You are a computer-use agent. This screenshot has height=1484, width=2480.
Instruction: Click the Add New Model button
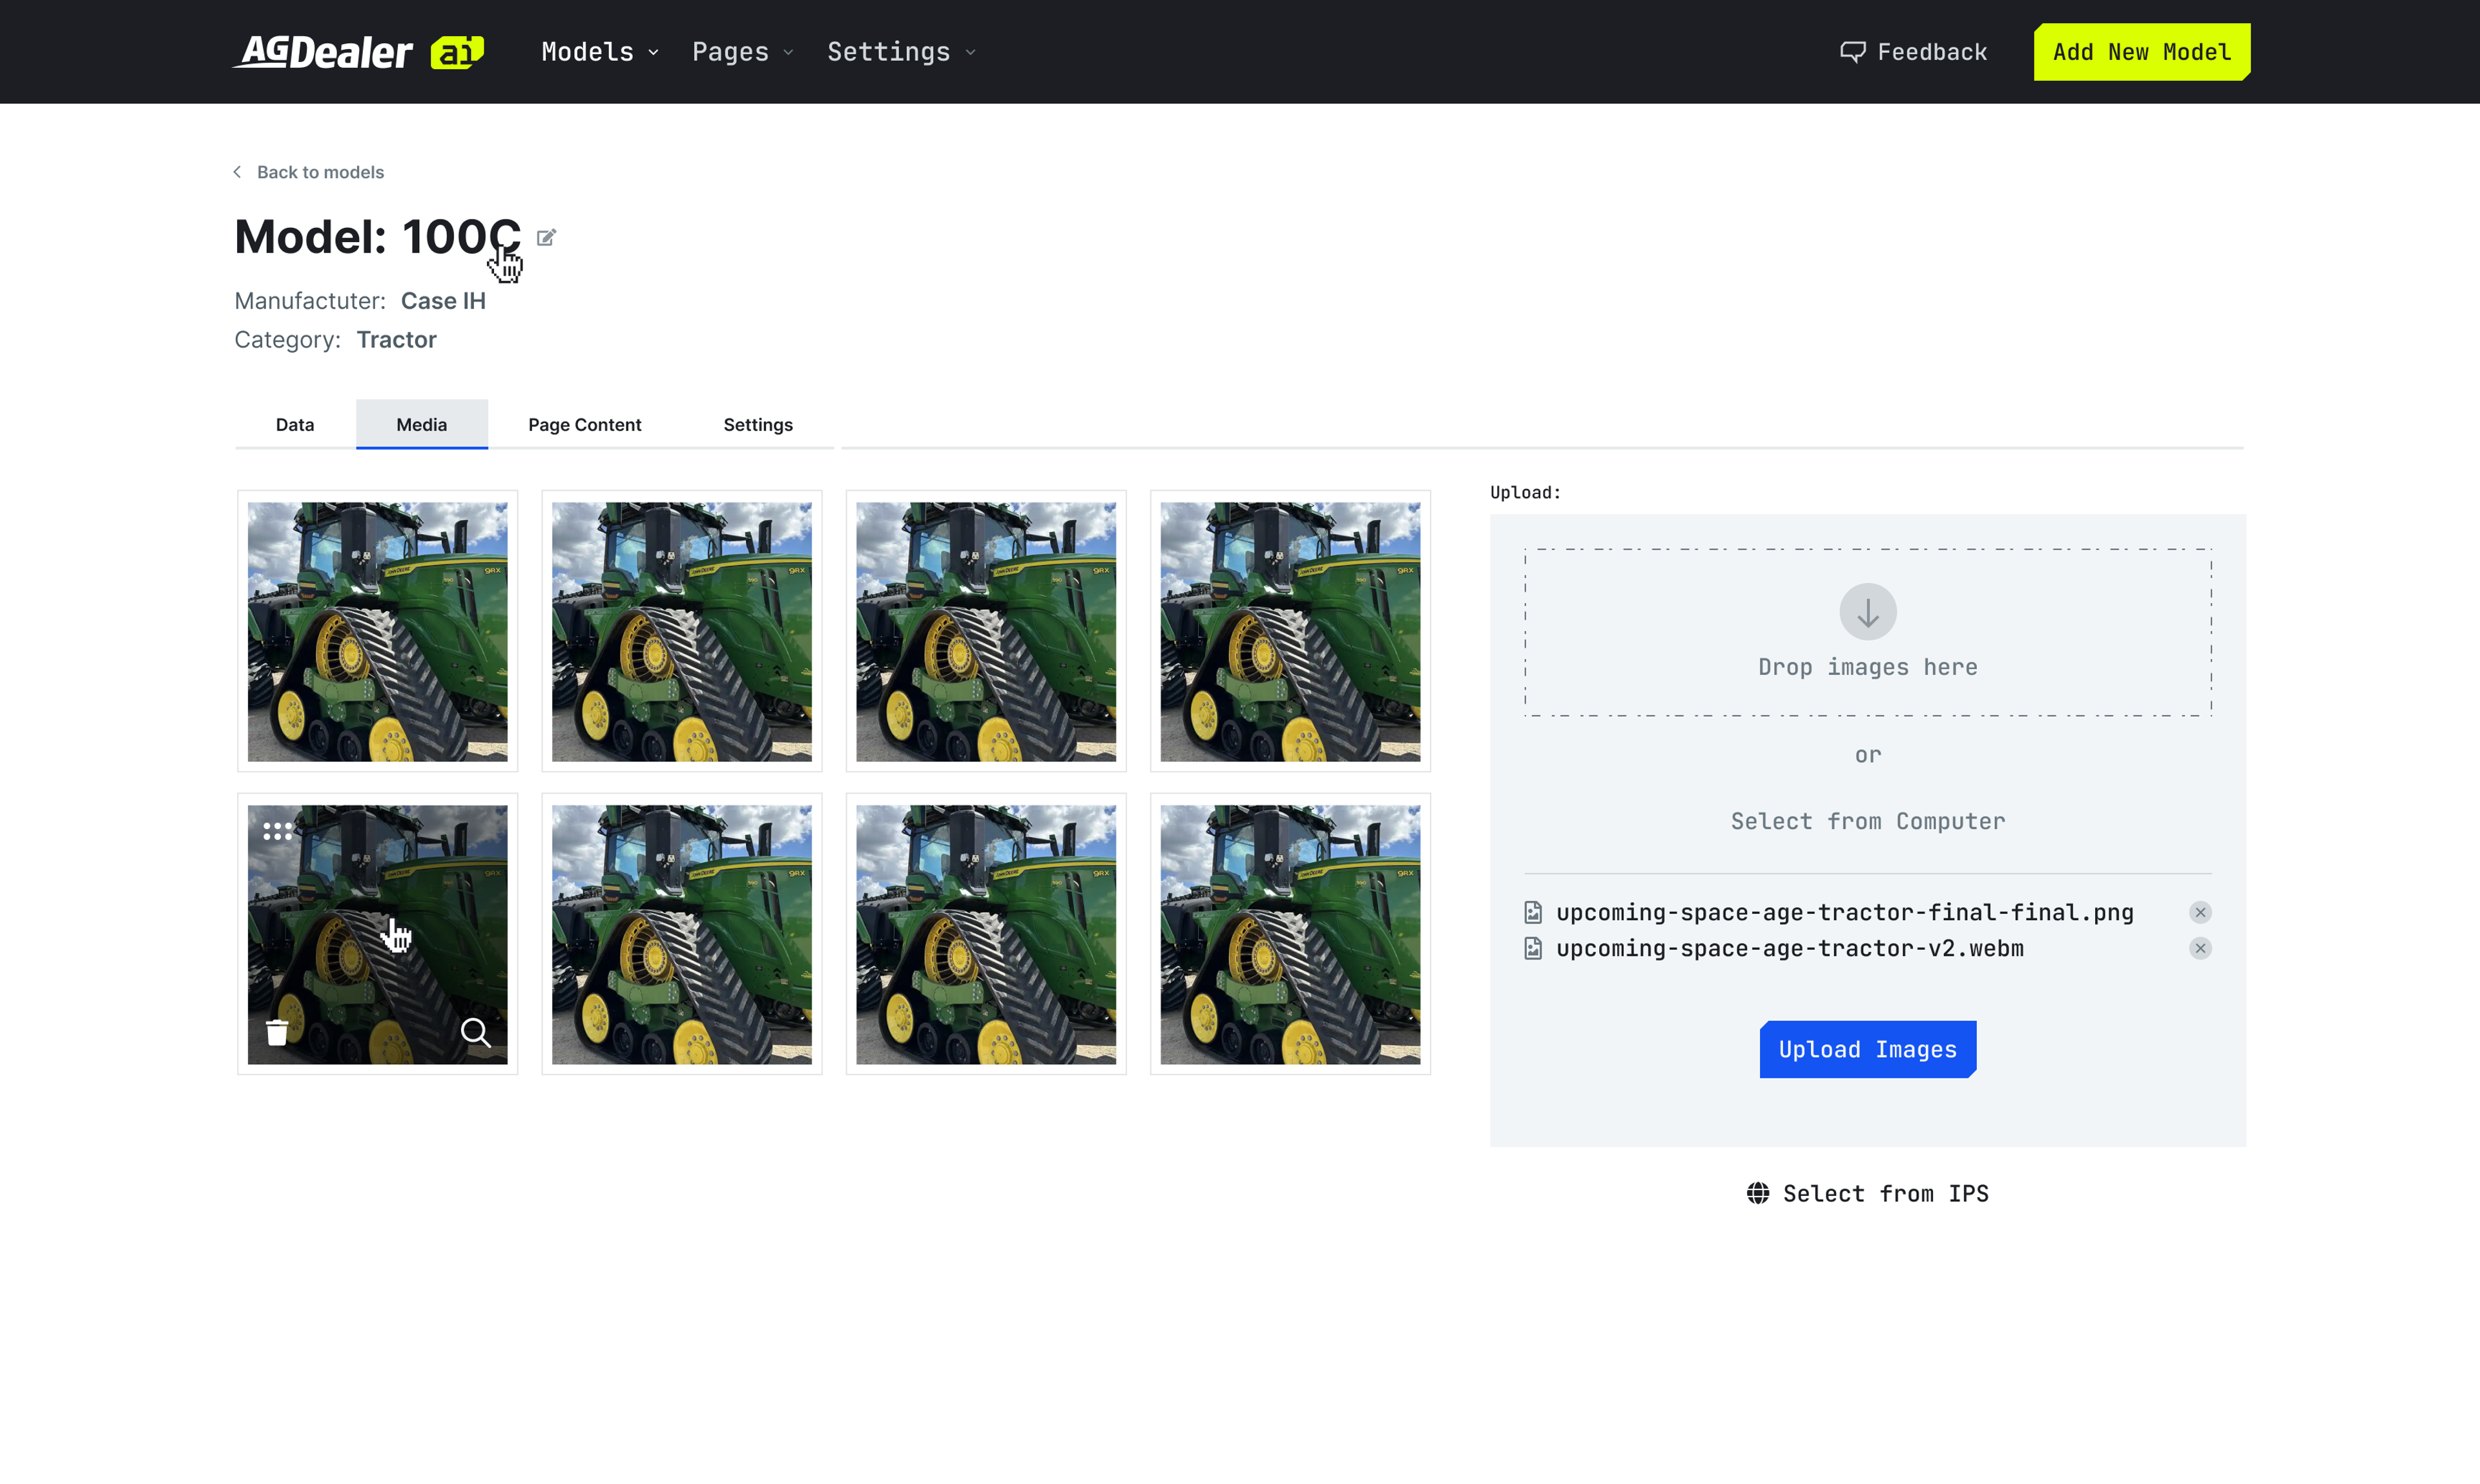[2141, 52]
